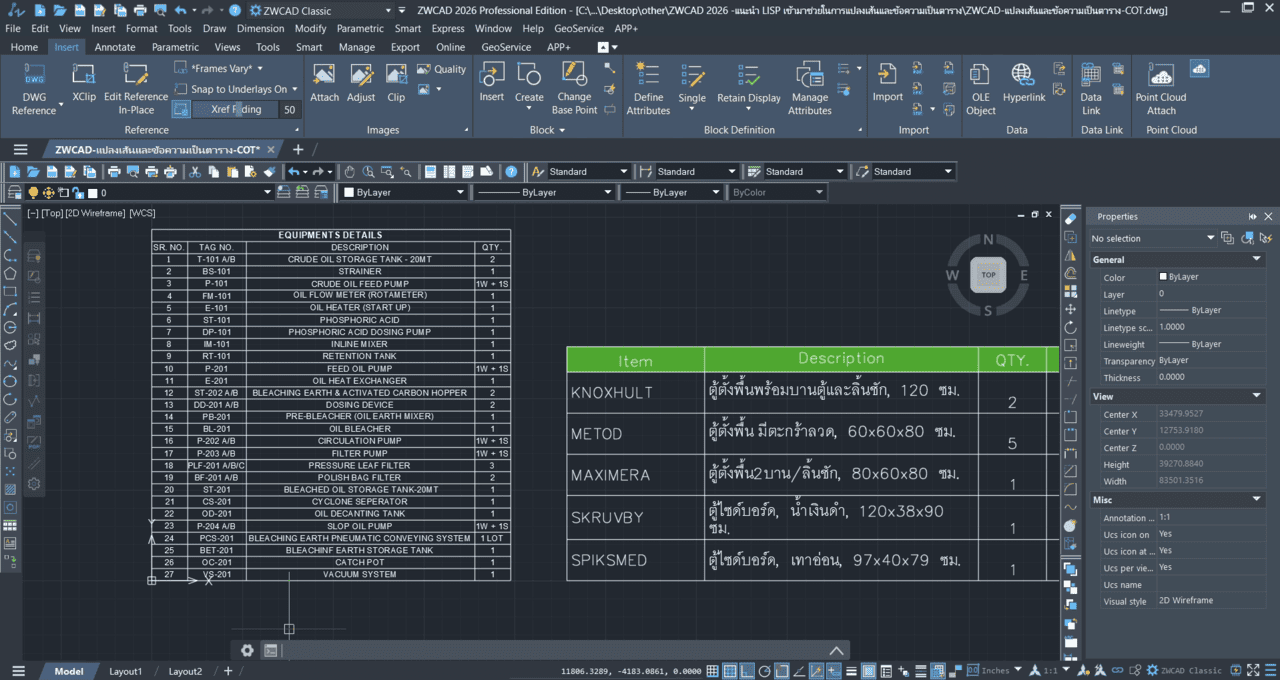Click the OLE Object icon
This screenshot has width=1280, height=680.
(980, 76)
